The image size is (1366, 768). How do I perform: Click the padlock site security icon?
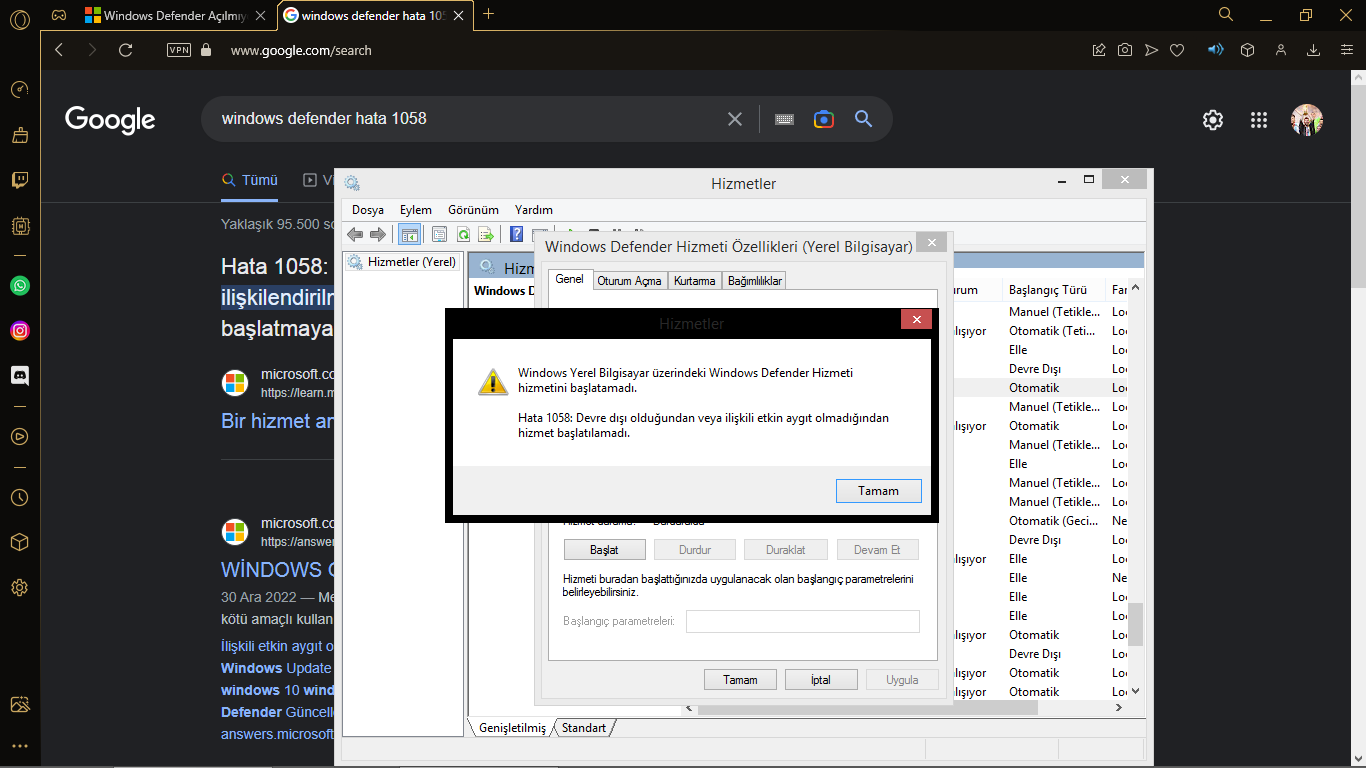click(x=206, y=50)
